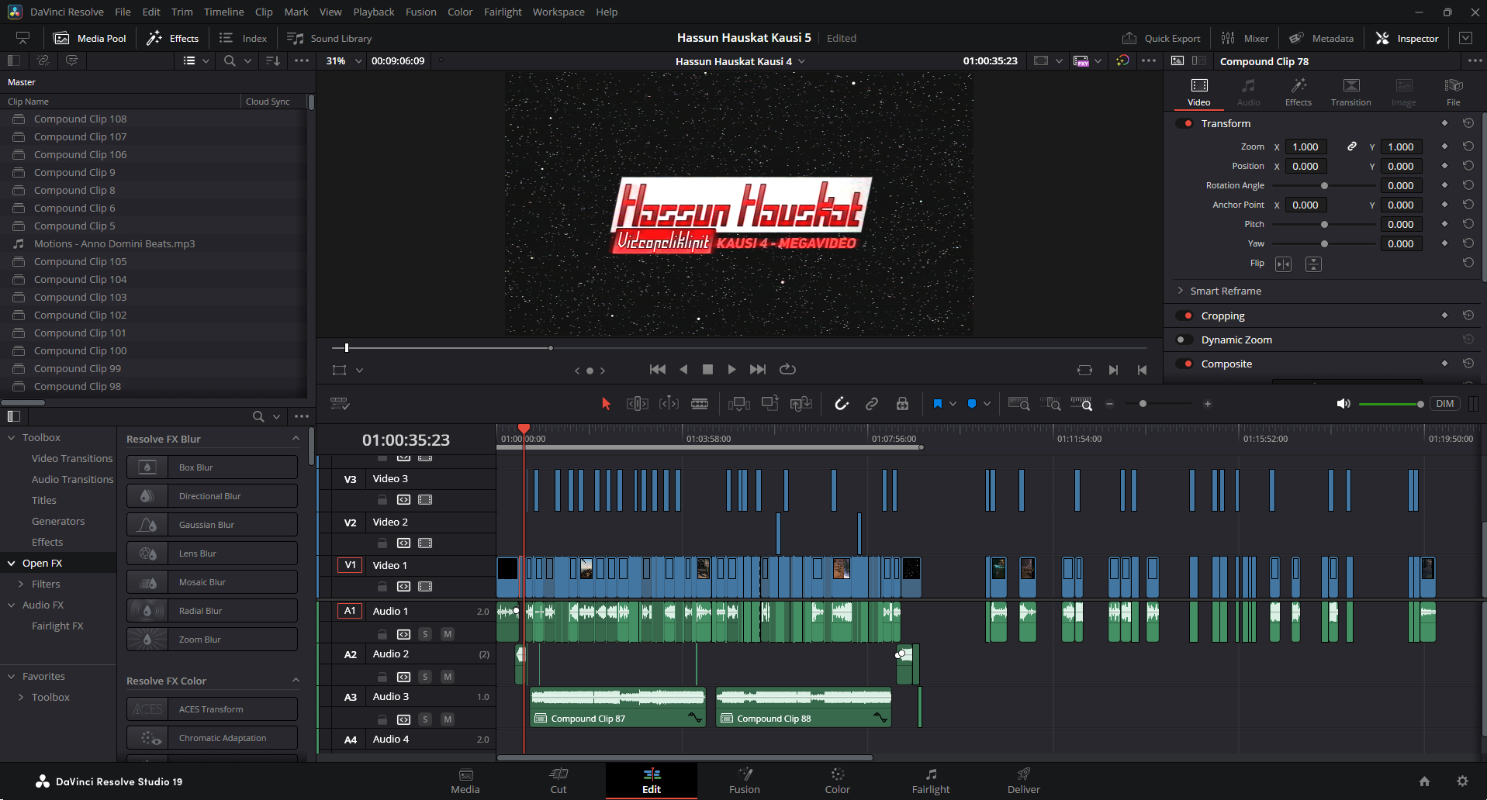Viewport: 1487px width, 800px height.
Task: Toggle the Linked Selection chain icon
Action: tap(872, 404)
